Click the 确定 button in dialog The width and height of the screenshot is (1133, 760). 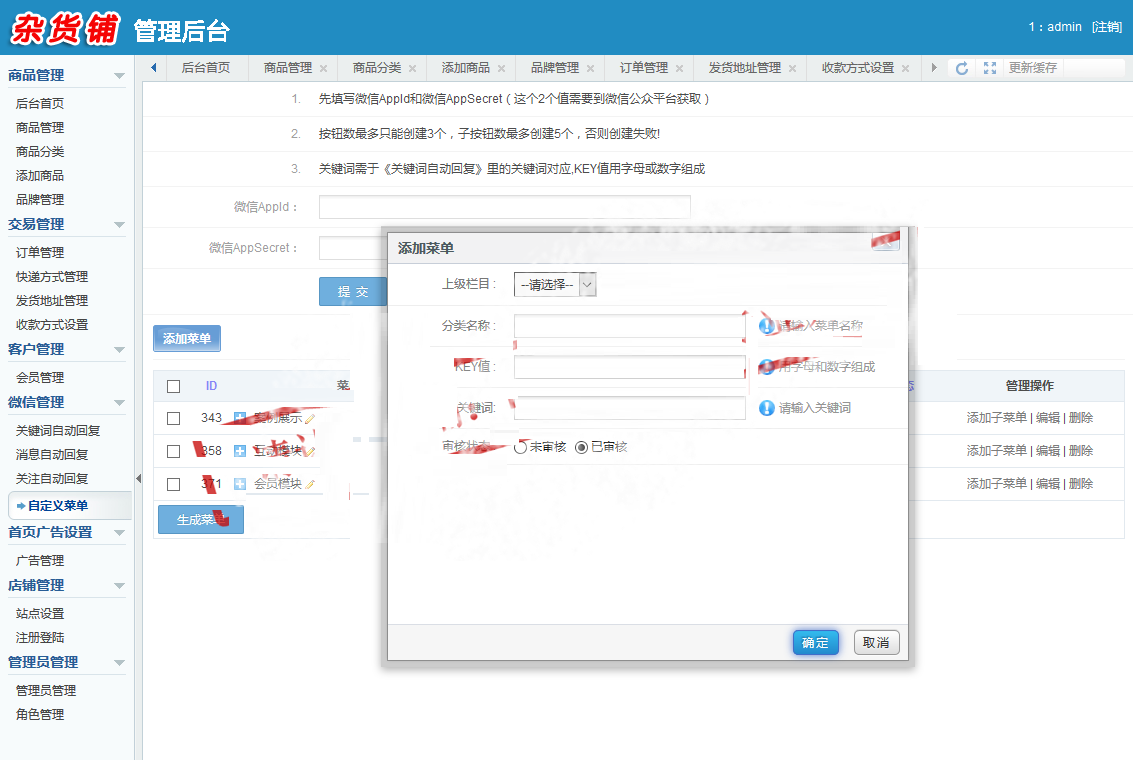click(816, 642)
